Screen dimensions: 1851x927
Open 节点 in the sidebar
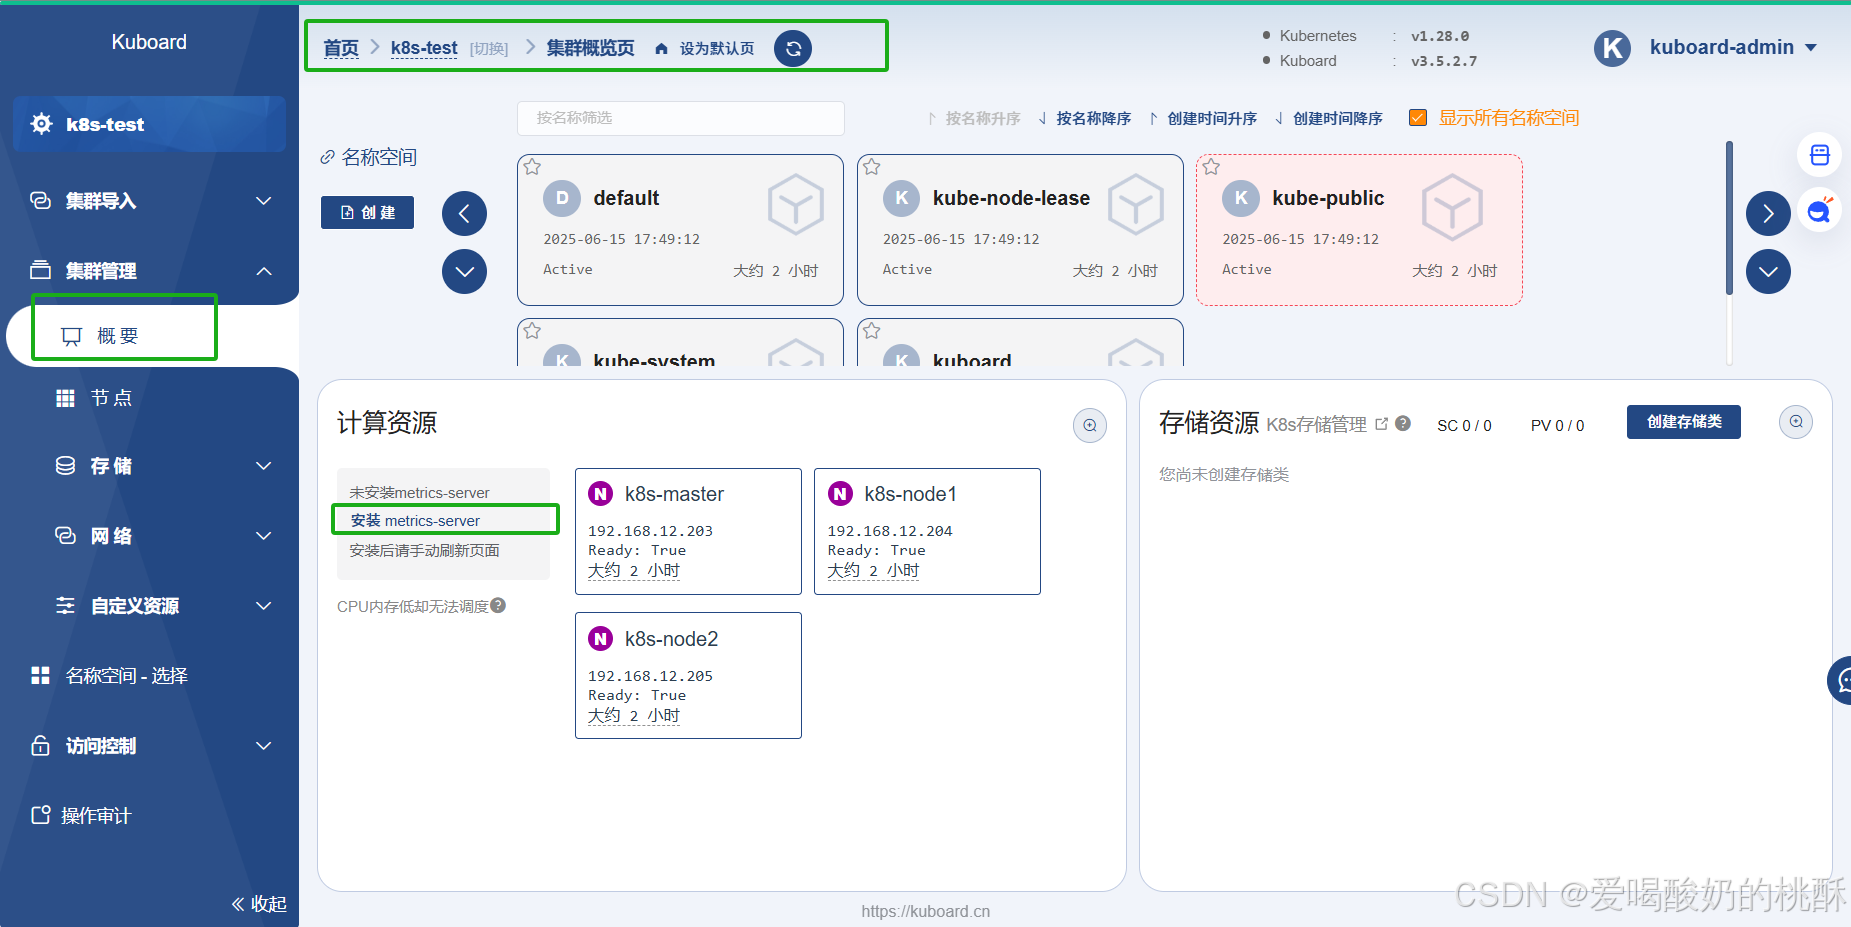(x=111, y=398)
